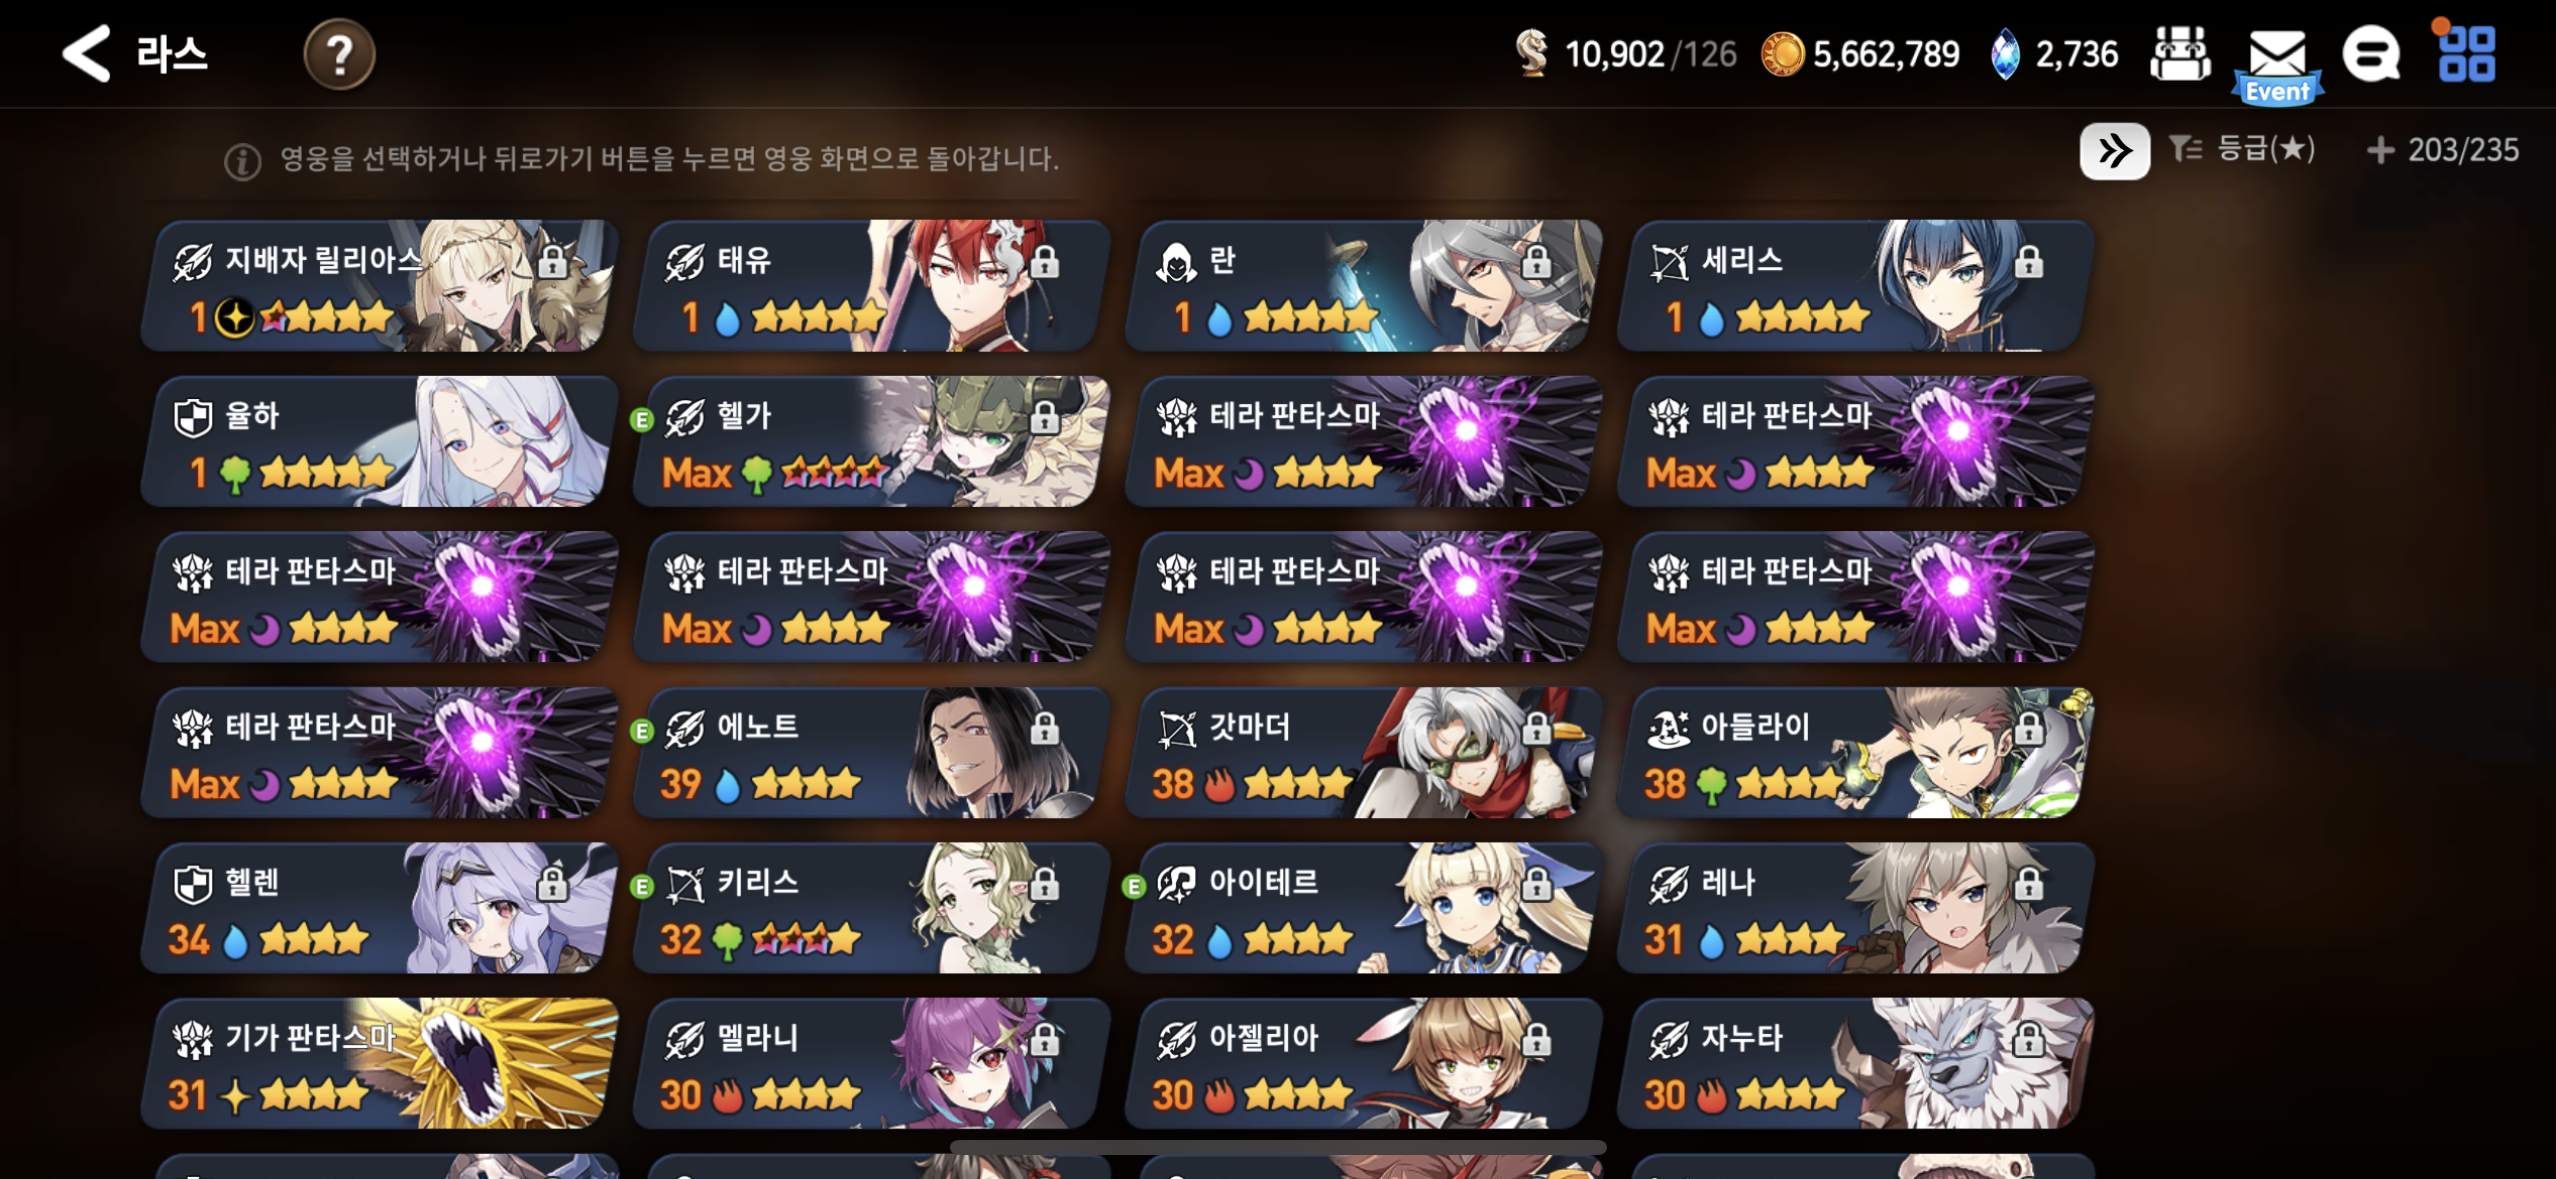Go back using the arrow next to 라스
The image size is (2556, 1179).
click(x=85, y=53)
